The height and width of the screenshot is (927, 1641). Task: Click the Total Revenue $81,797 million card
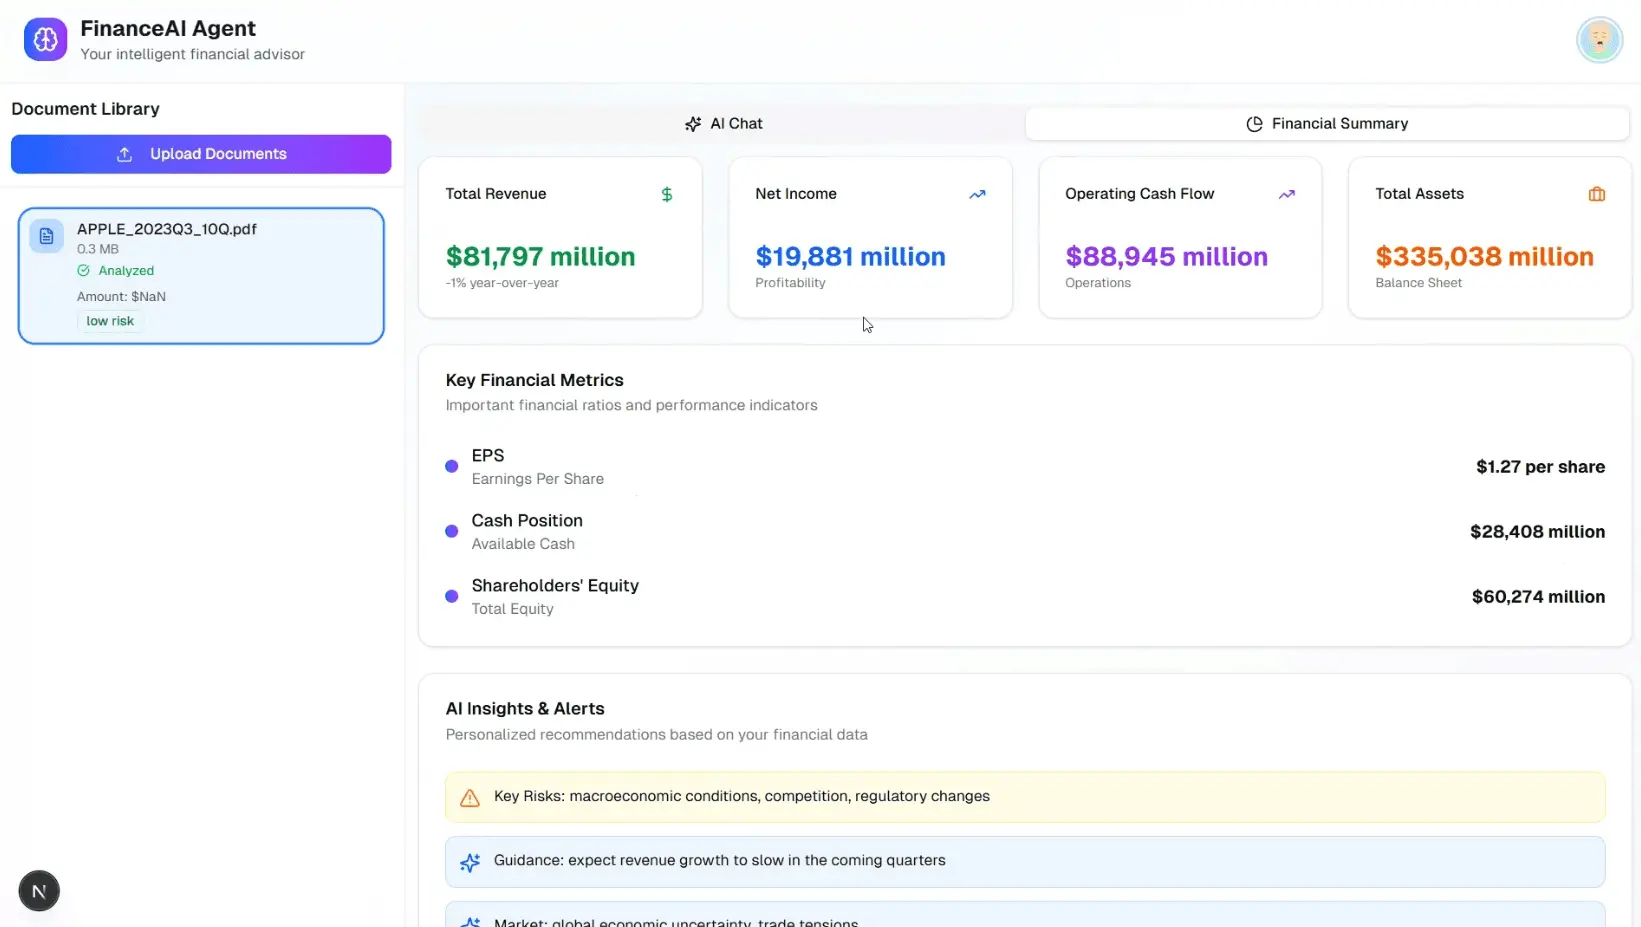pyautogui.click(x=560, y=238)
